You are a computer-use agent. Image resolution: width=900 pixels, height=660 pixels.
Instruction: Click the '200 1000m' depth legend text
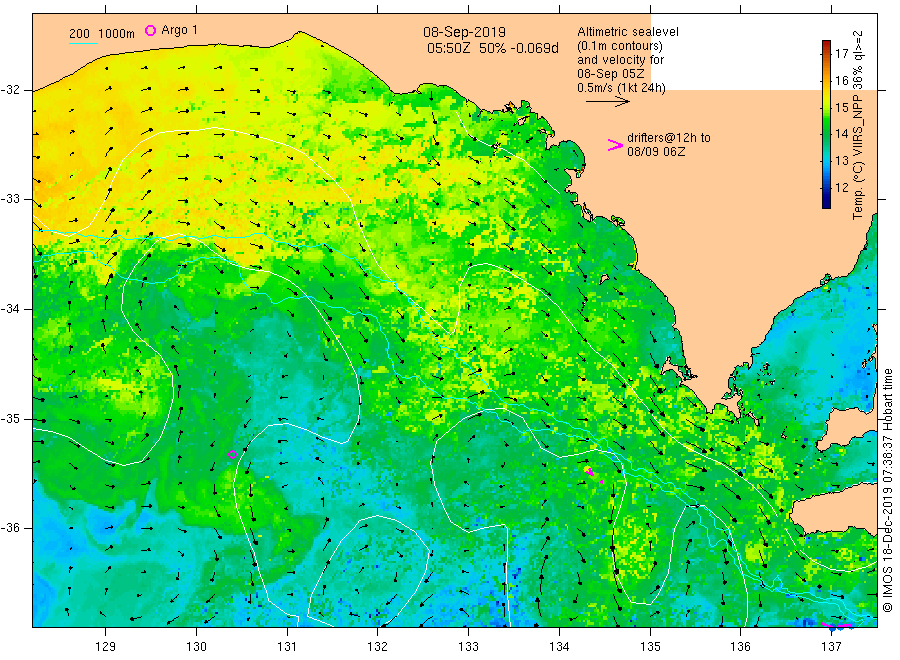pyautogui.click(x=102, y=34)
